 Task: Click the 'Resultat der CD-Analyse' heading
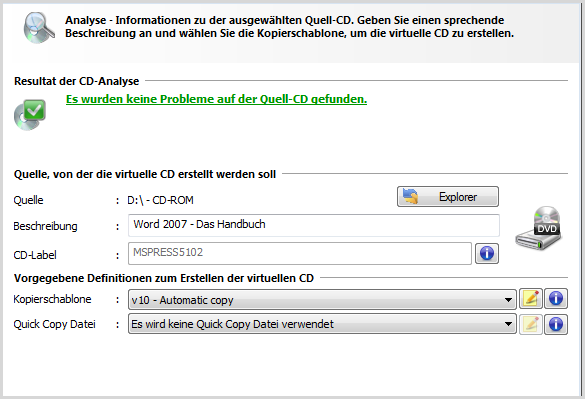pos(76,81)
